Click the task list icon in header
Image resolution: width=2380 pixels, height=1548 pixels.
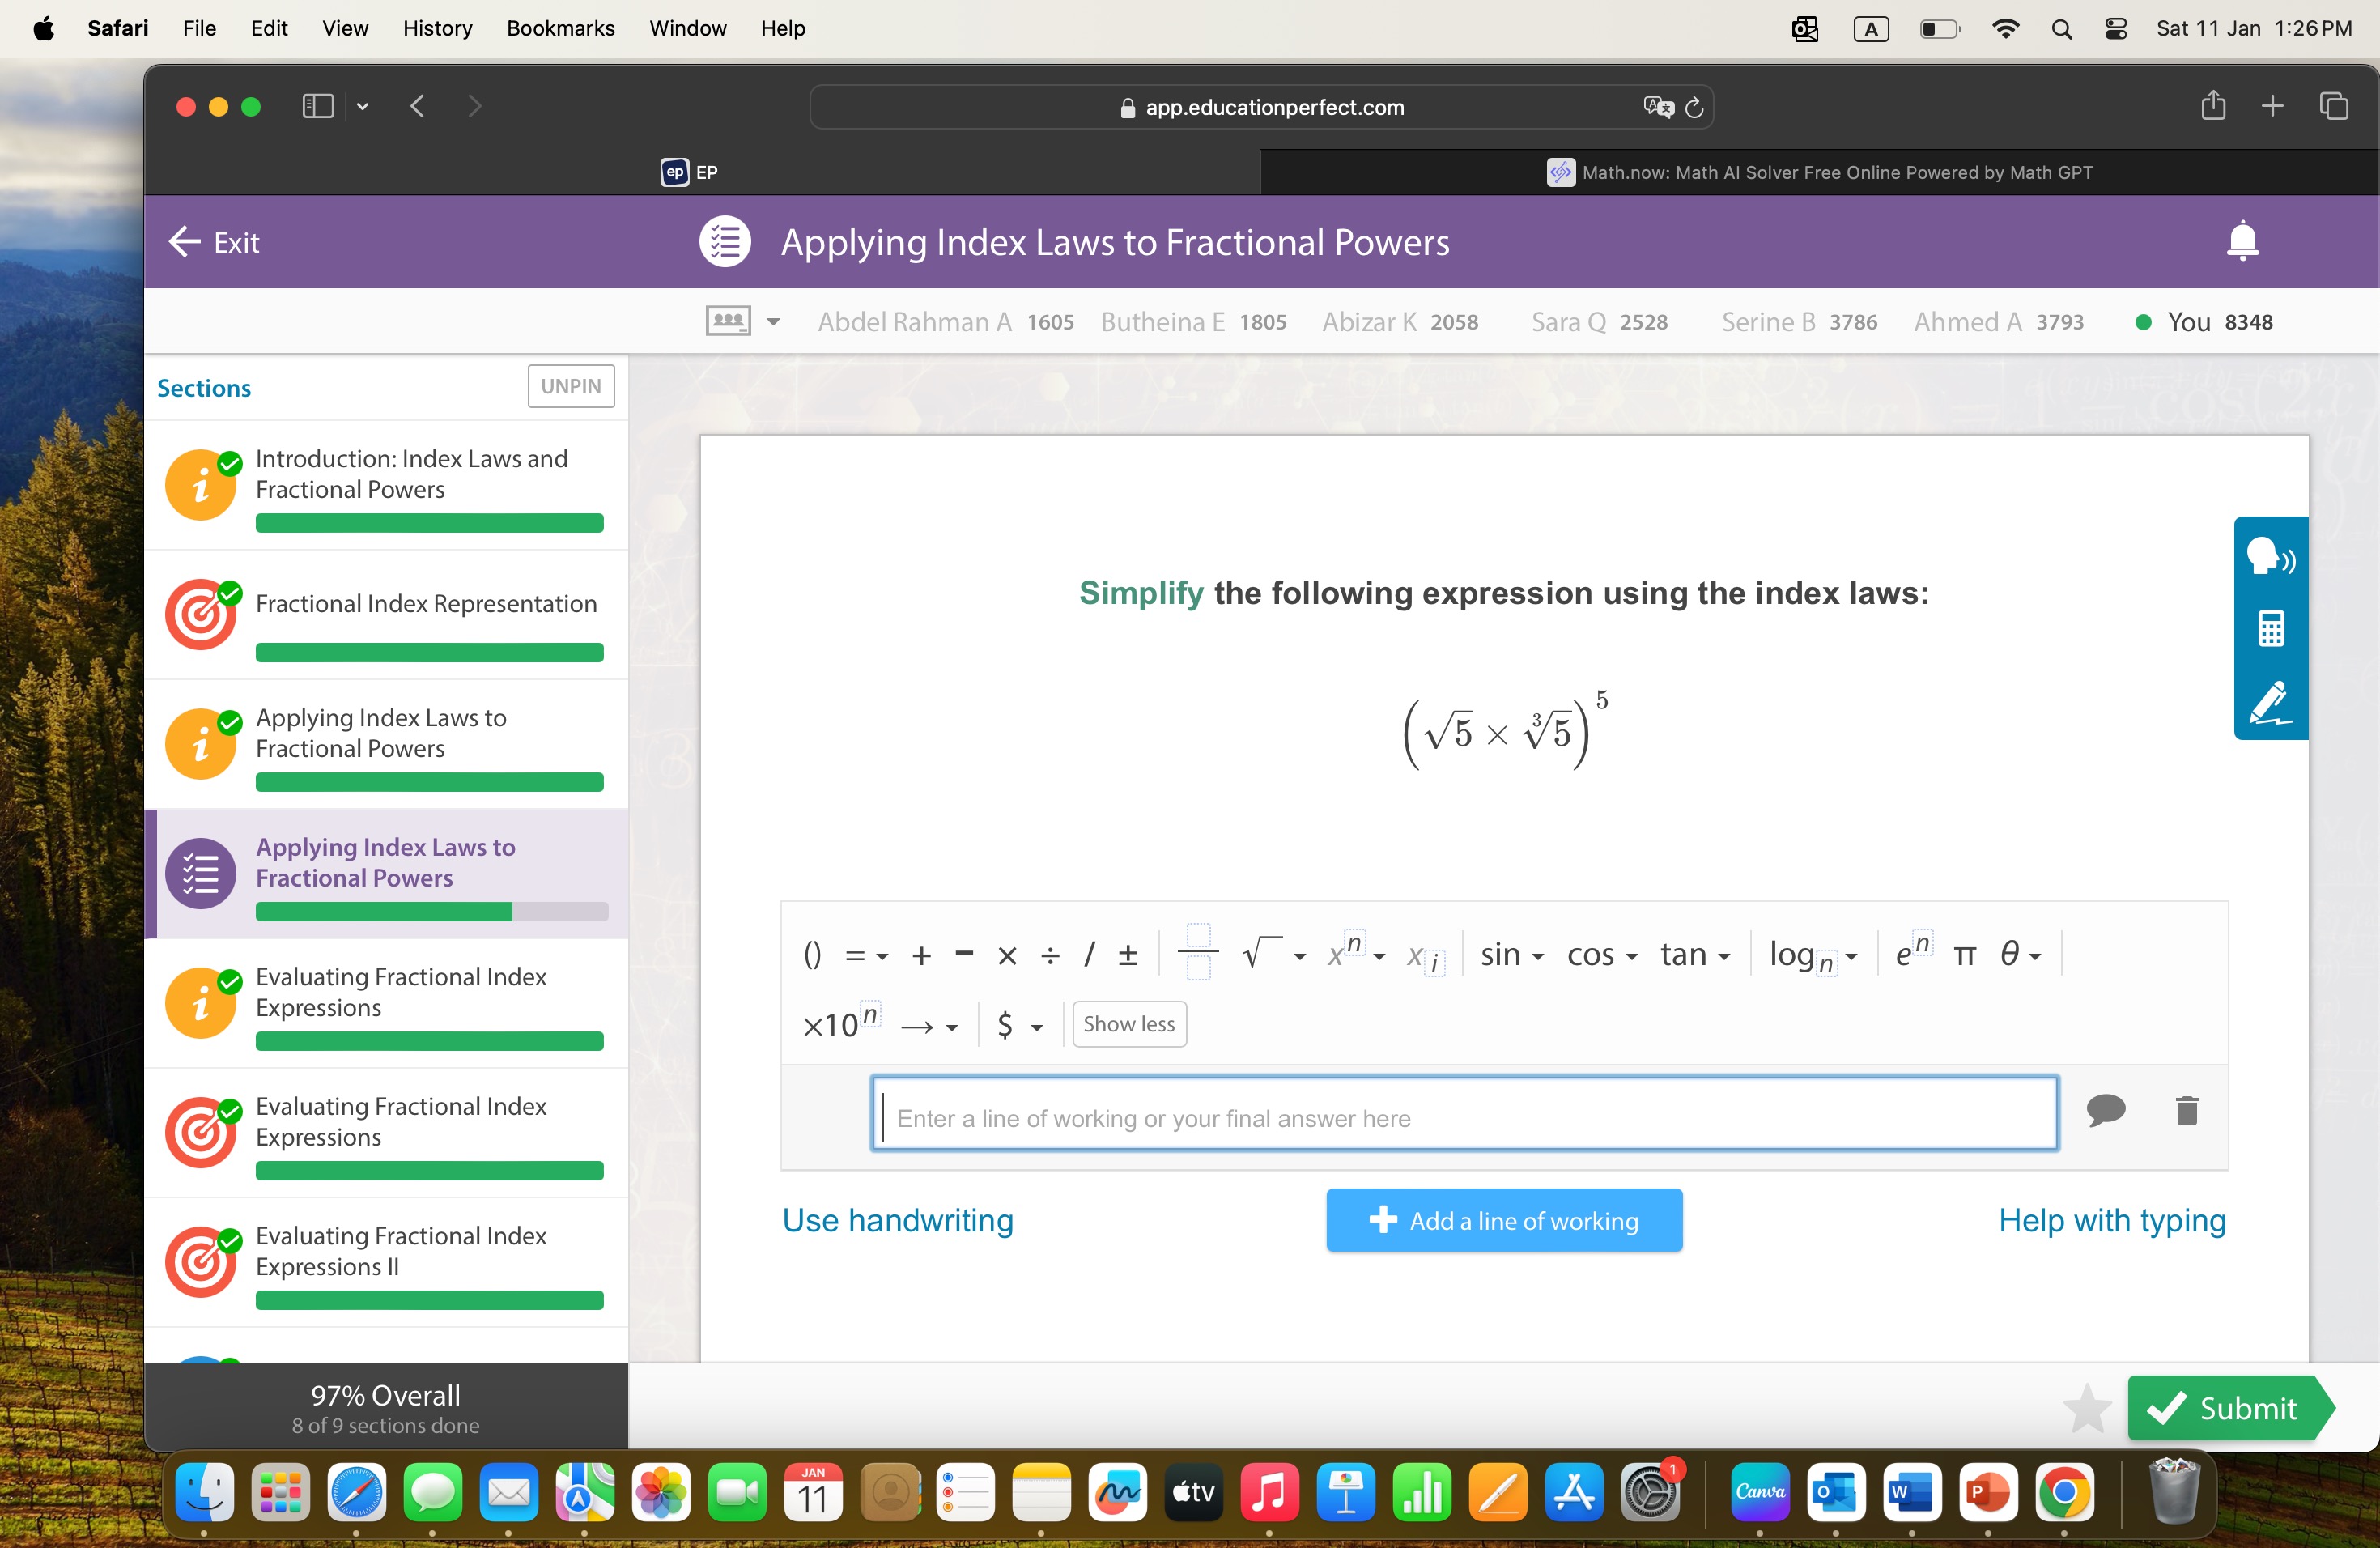point(724,241)
